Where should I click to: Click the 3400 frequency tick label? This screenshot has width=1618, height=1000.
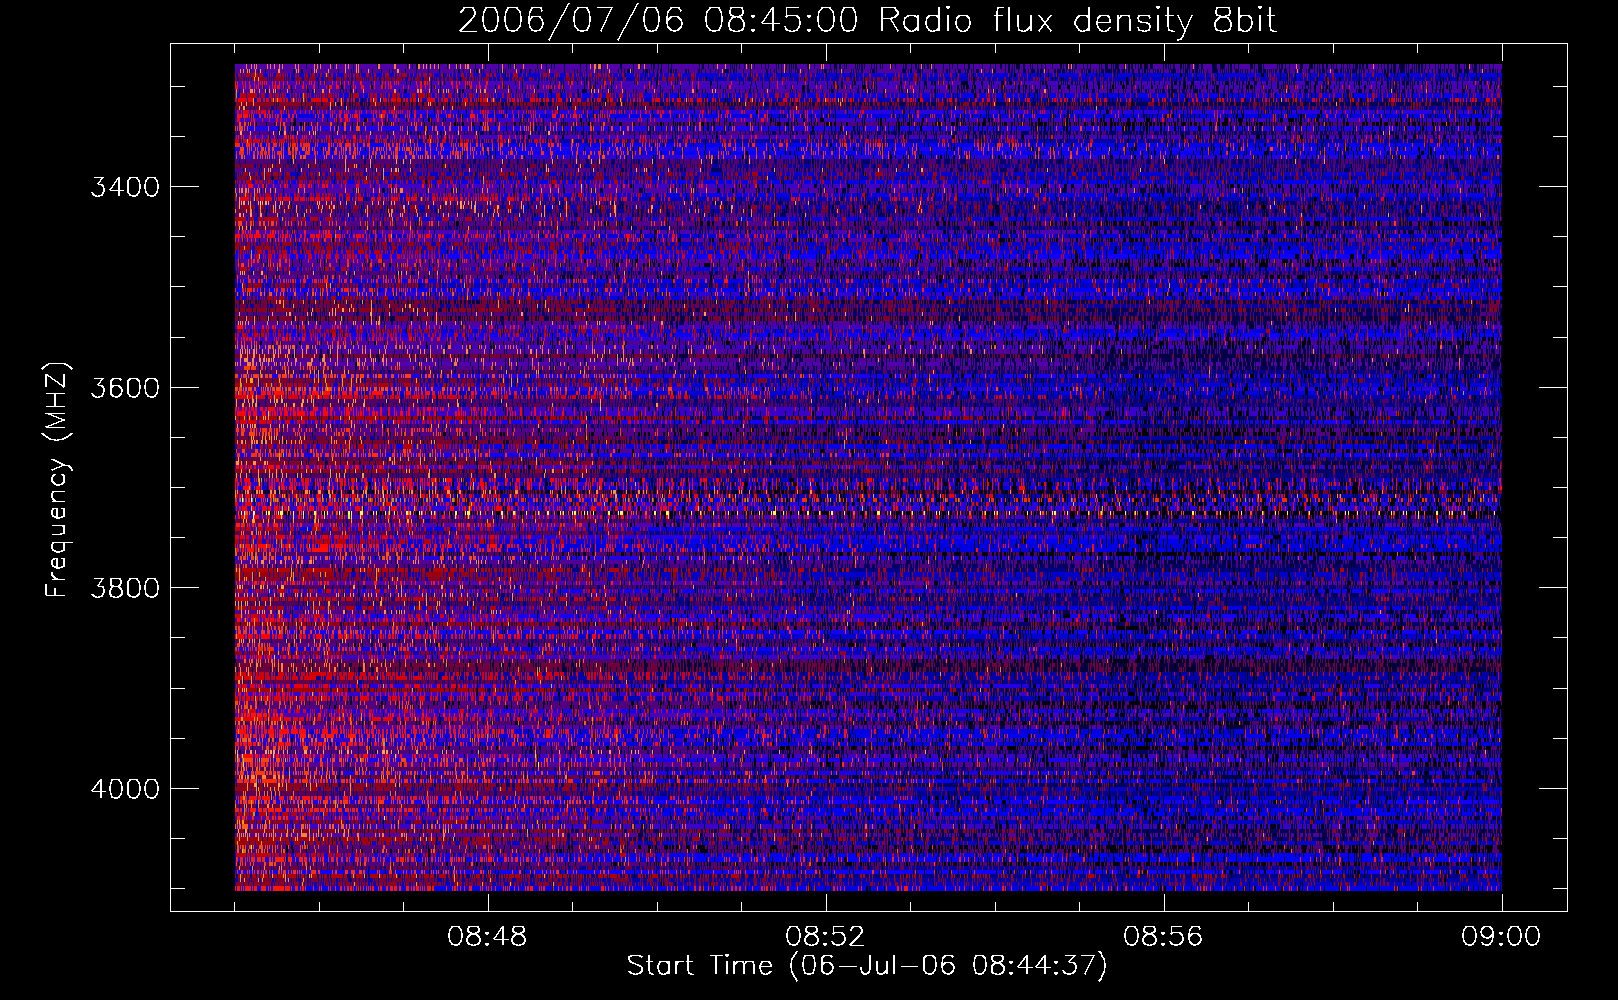pos(125,187)
